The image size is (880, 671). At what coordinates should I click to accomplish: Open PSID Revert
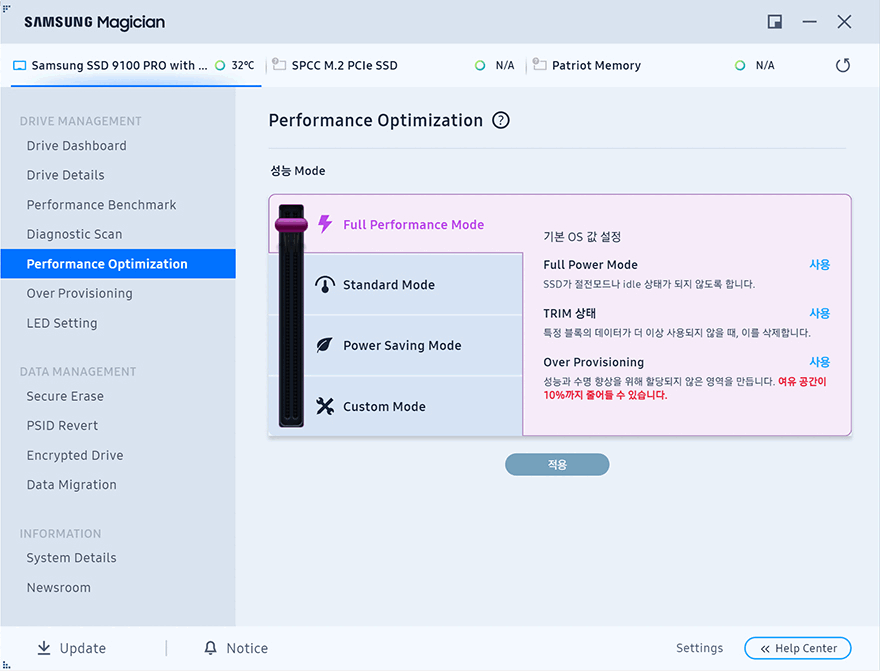point(62,426)
